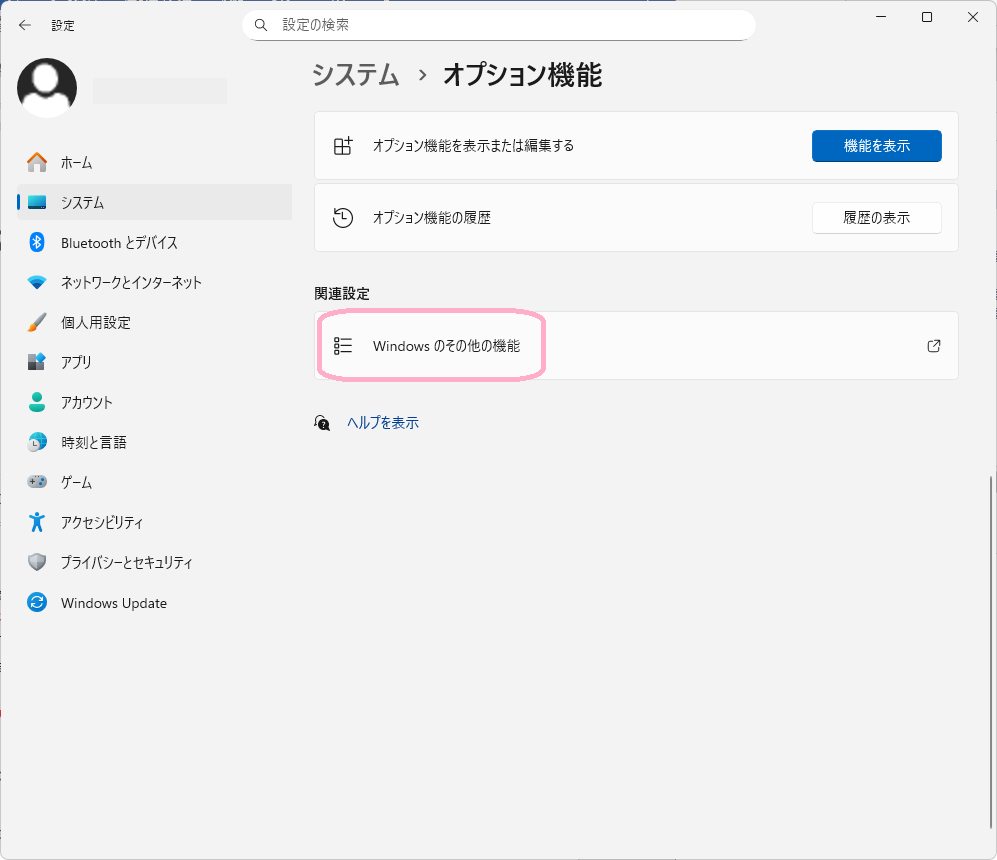
Task: Open ホーム from the sidebar
Action: [x=76, y=162]
